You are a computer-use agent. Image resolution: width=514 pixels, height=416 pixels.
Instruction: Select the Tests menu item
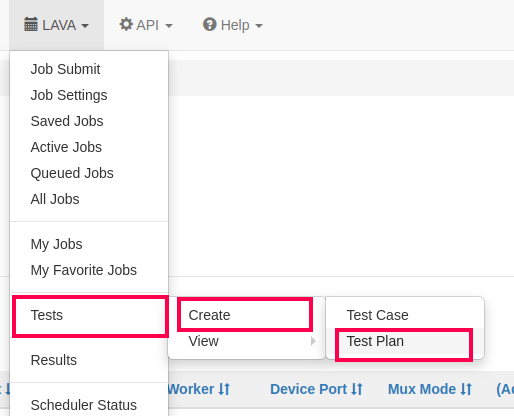click(89, 315)
